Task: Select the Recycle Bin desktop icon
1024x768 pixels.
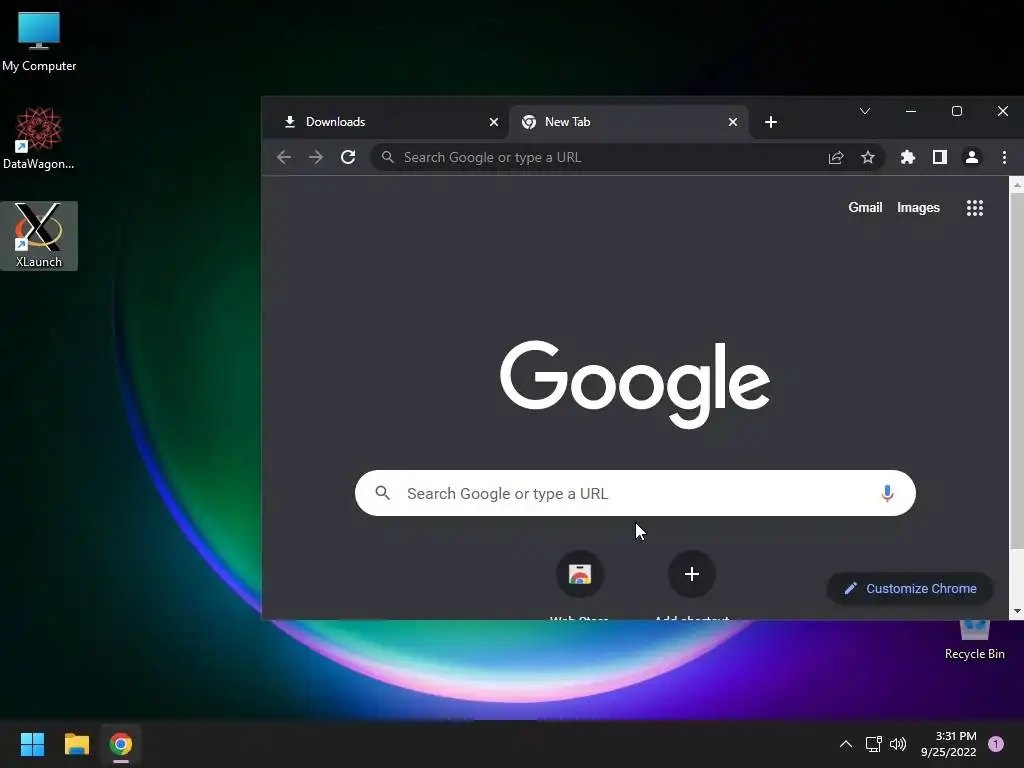Action: 974,641
